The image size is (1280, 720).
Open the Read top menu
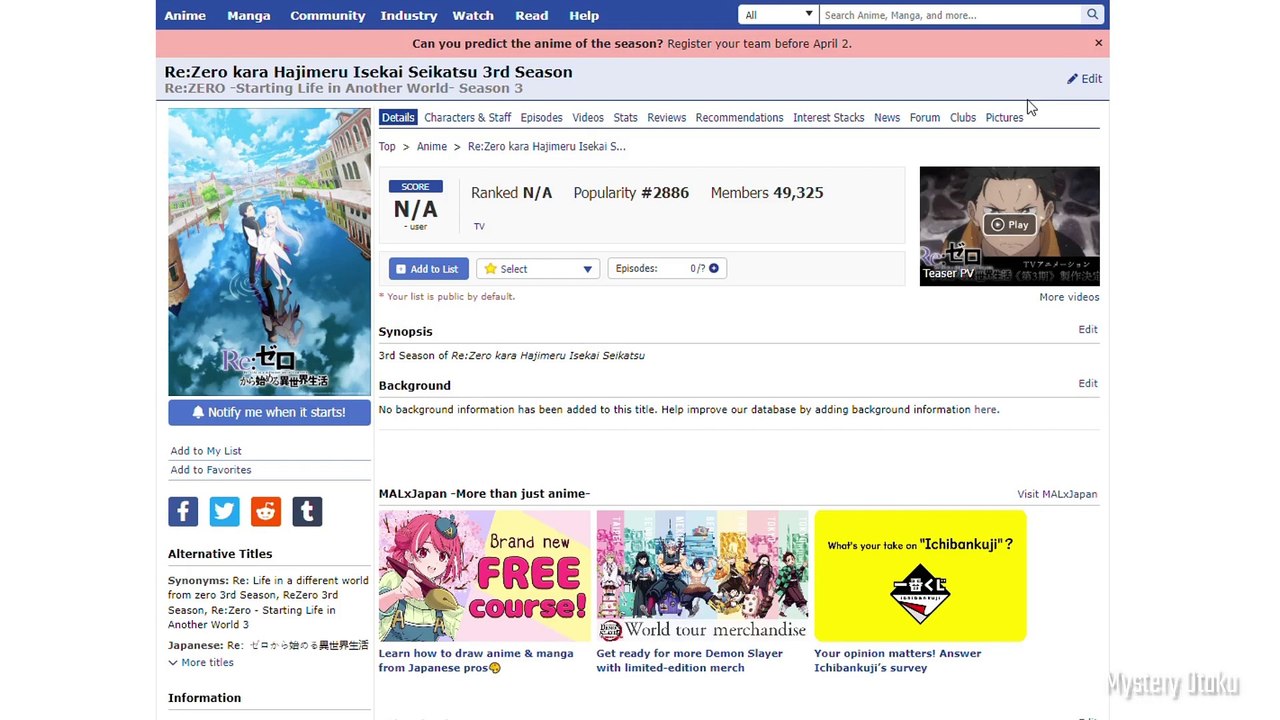(x=532, y=16)
